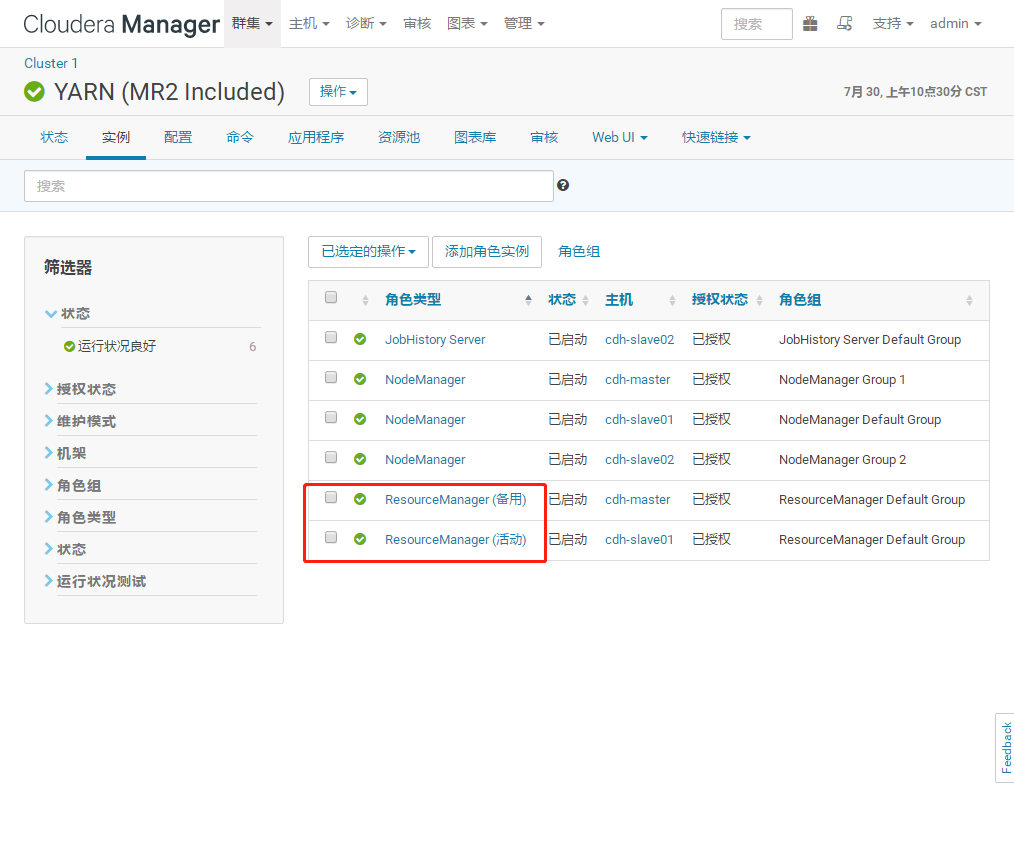Image resolution: width=1014 pixels, height=860 pixels.
Task: Switch to the 配置 tab
Action: click(x=178, y=138)
